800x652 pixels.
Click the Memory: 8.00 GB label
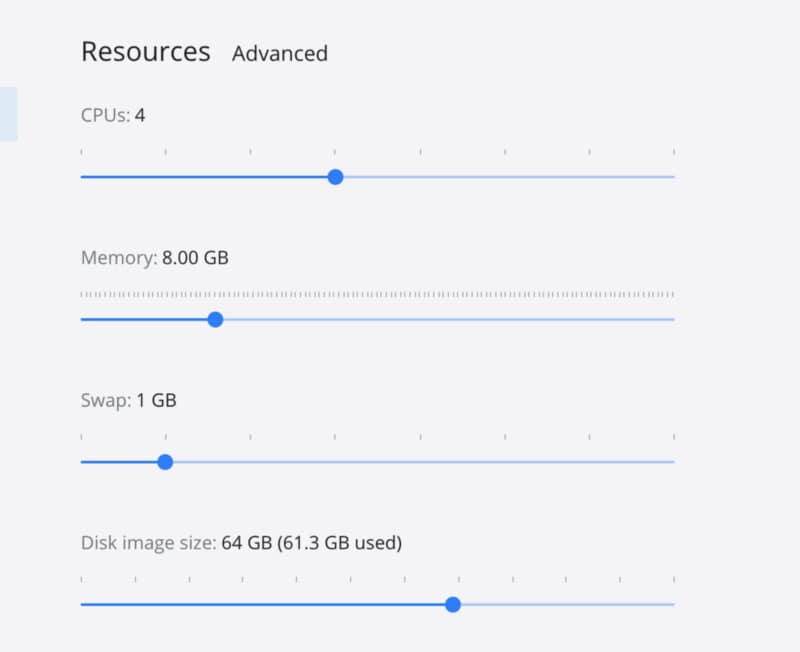pyautogui.click(x=154, y=257)
